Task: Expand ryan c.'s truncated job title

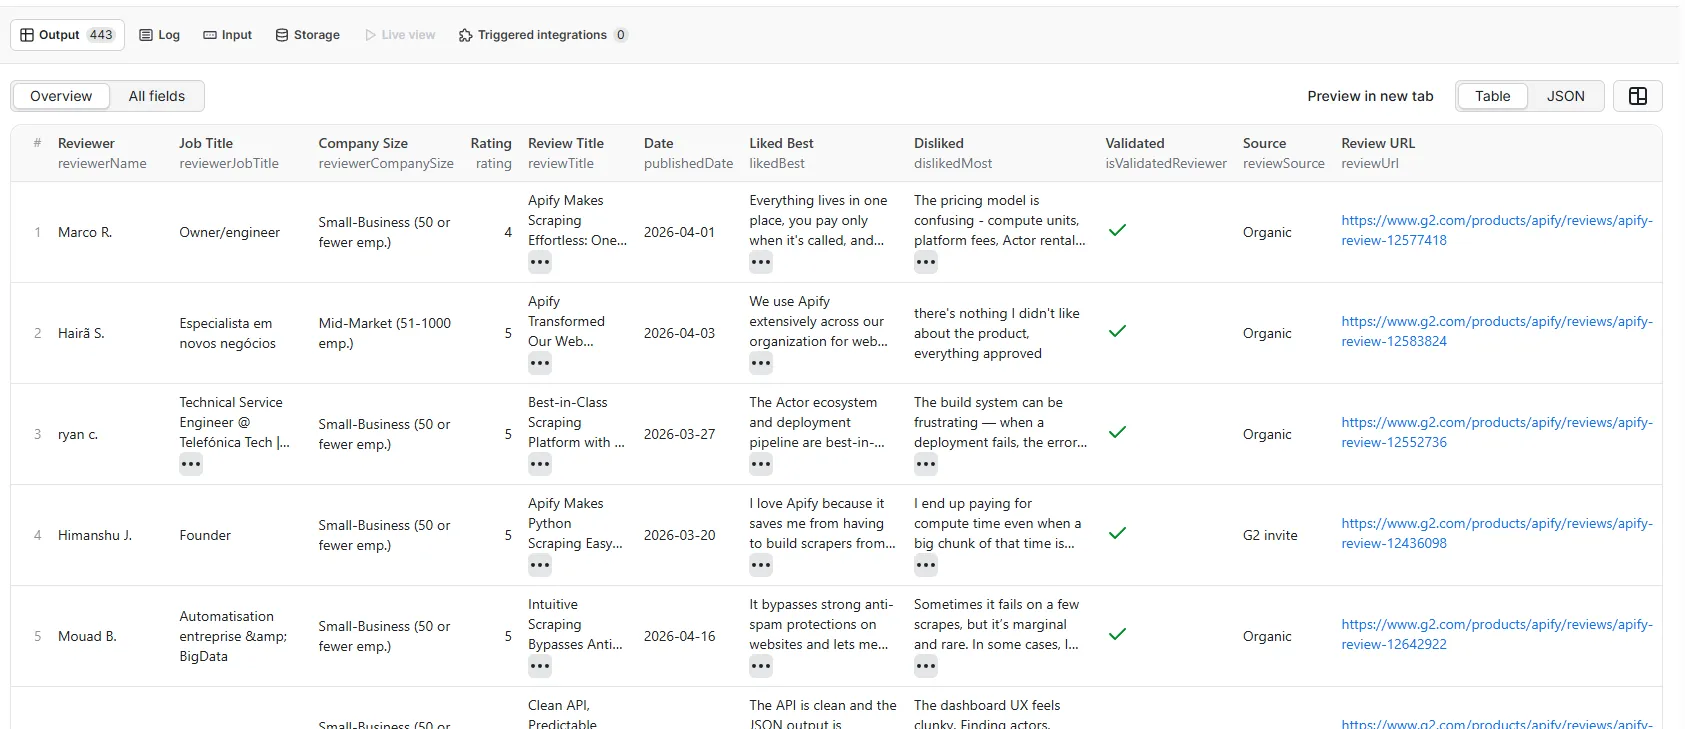Action: (191, 464)
